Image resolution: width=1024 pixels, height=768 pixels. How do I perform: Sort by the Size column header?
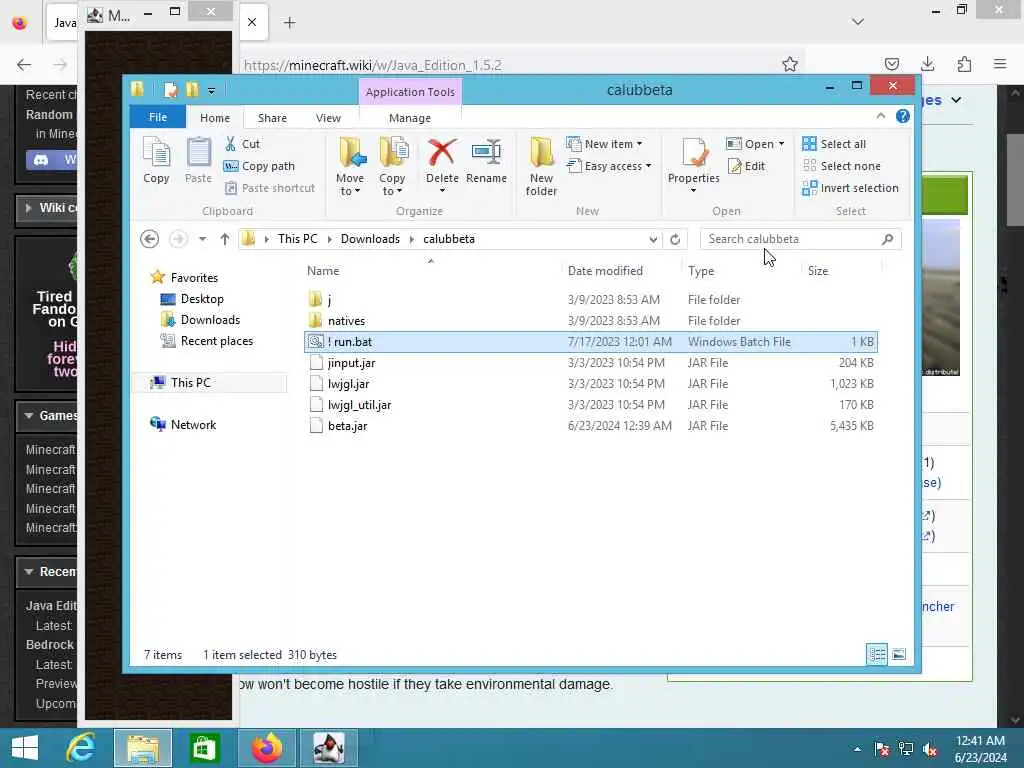click(818, 270)
